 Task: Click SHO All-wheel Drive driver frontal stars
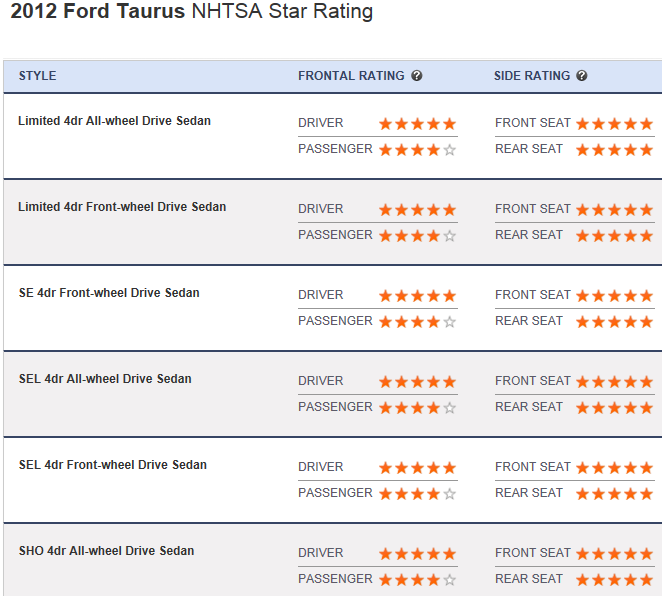[x=417, y=554]
